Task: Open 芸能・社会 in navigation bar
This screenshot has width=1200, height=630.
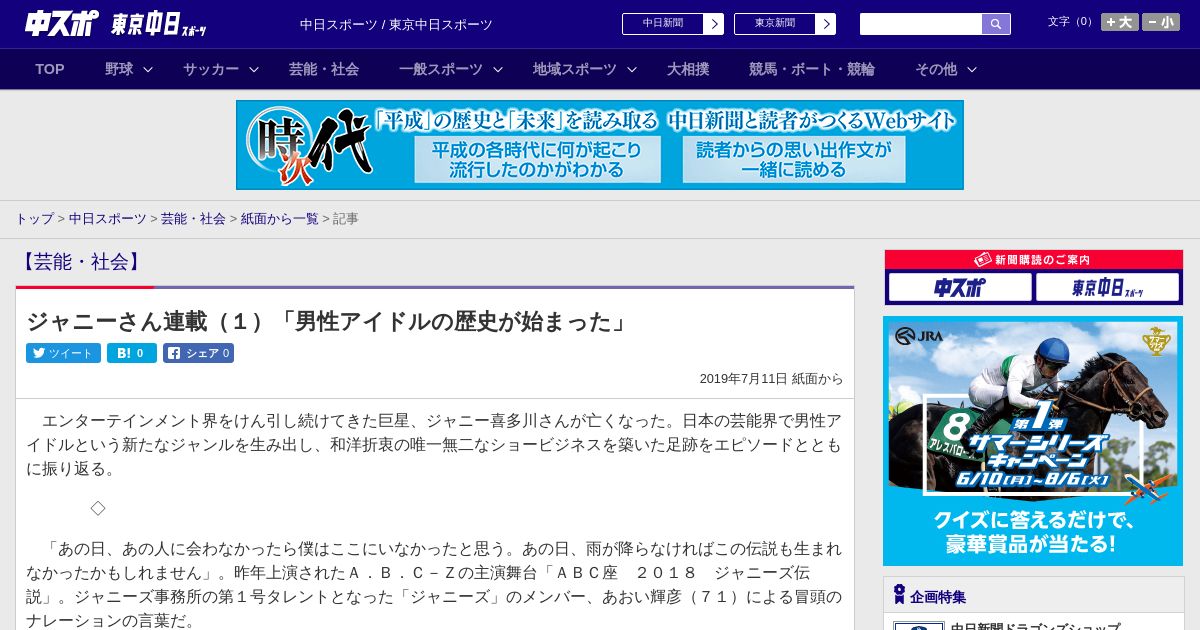Action: [324, 69]
